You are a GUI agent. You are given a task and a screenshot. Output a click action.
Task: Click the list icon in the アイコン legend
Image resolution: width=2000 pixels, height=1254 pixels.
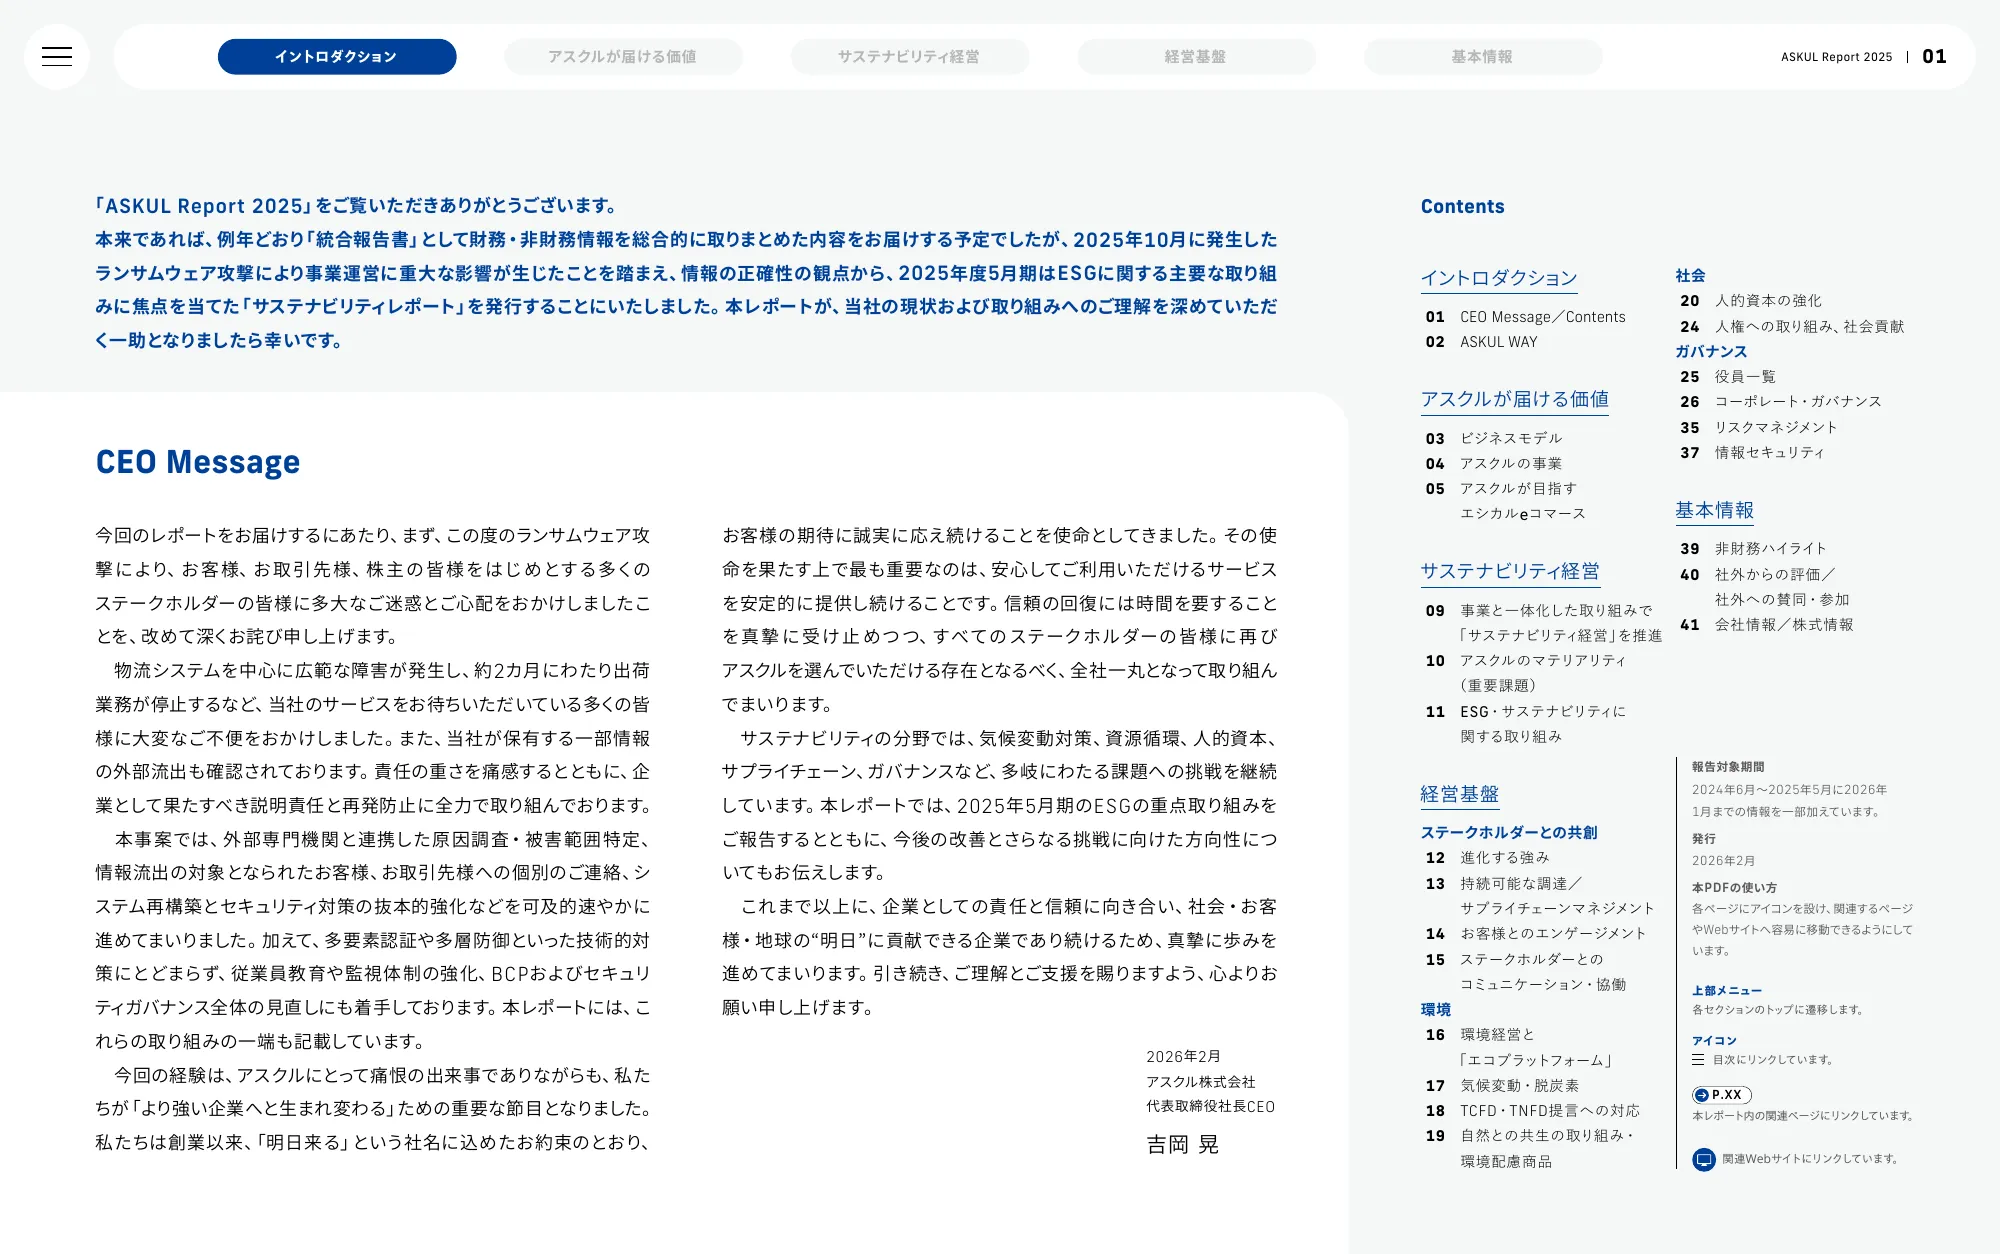point(1698,1060)
